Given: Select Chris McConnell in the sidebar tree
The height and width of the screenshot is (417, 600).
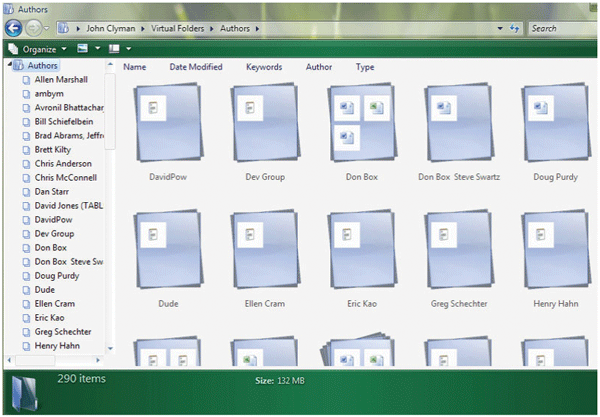Looking at the screenshot, I should [67, 177].
